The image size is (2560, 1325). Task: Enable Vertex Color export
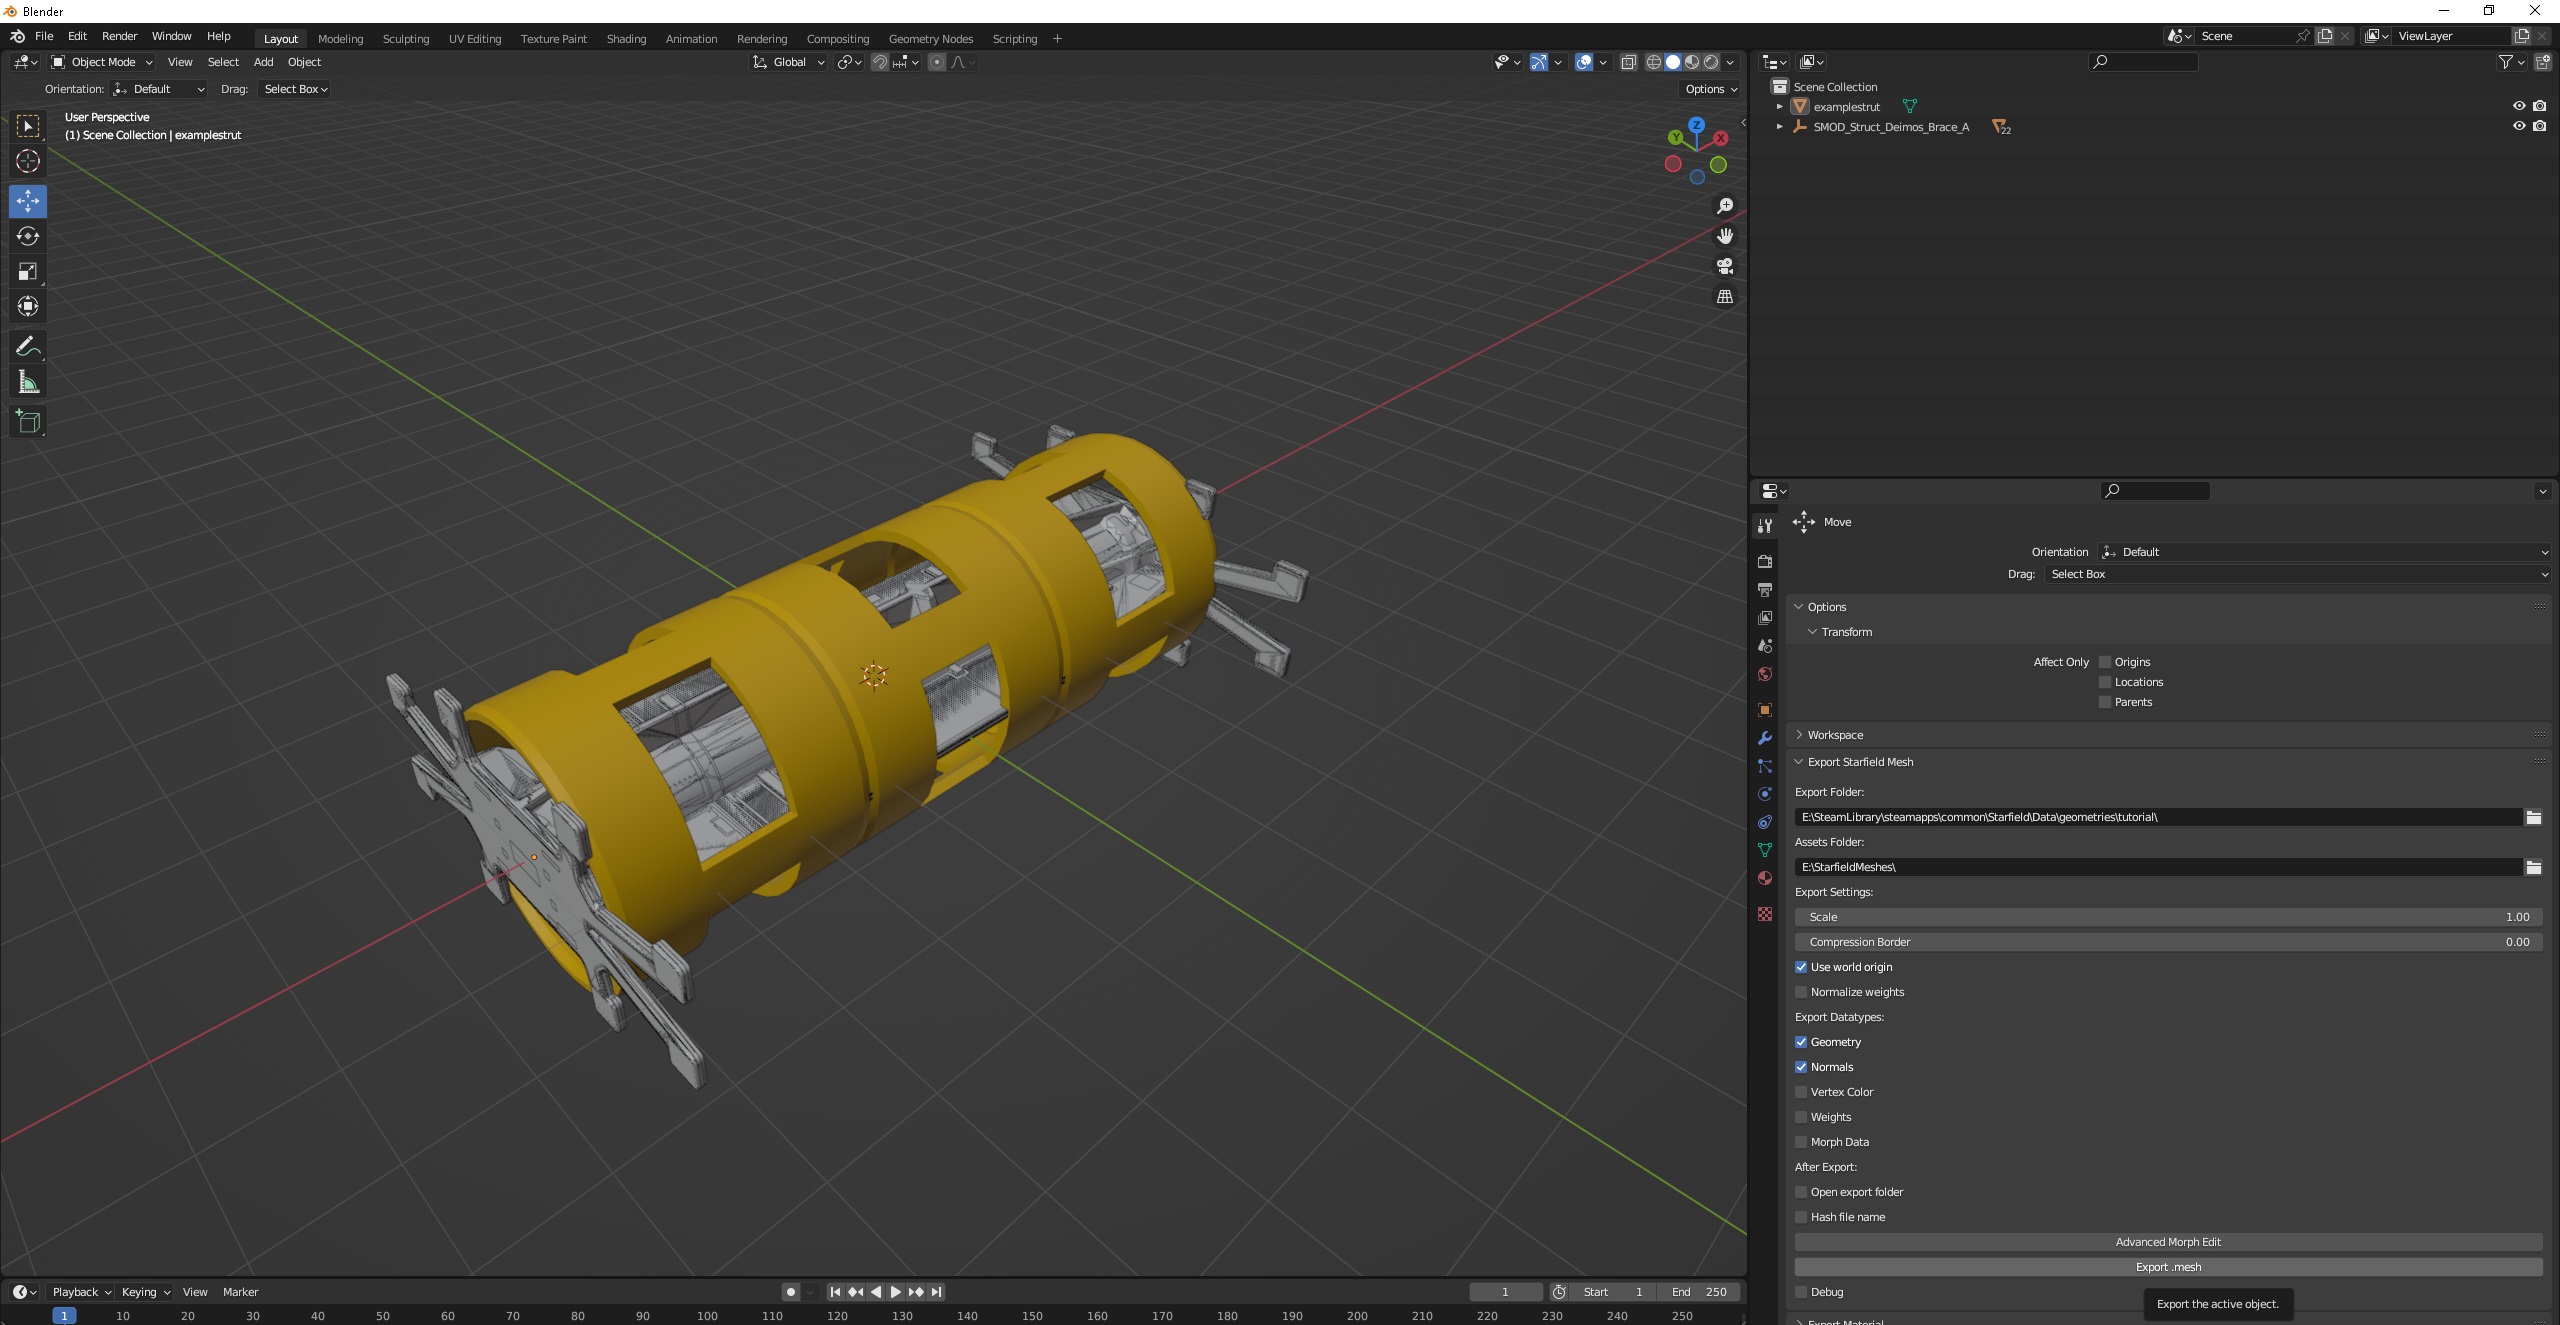coord(1801,1092)
